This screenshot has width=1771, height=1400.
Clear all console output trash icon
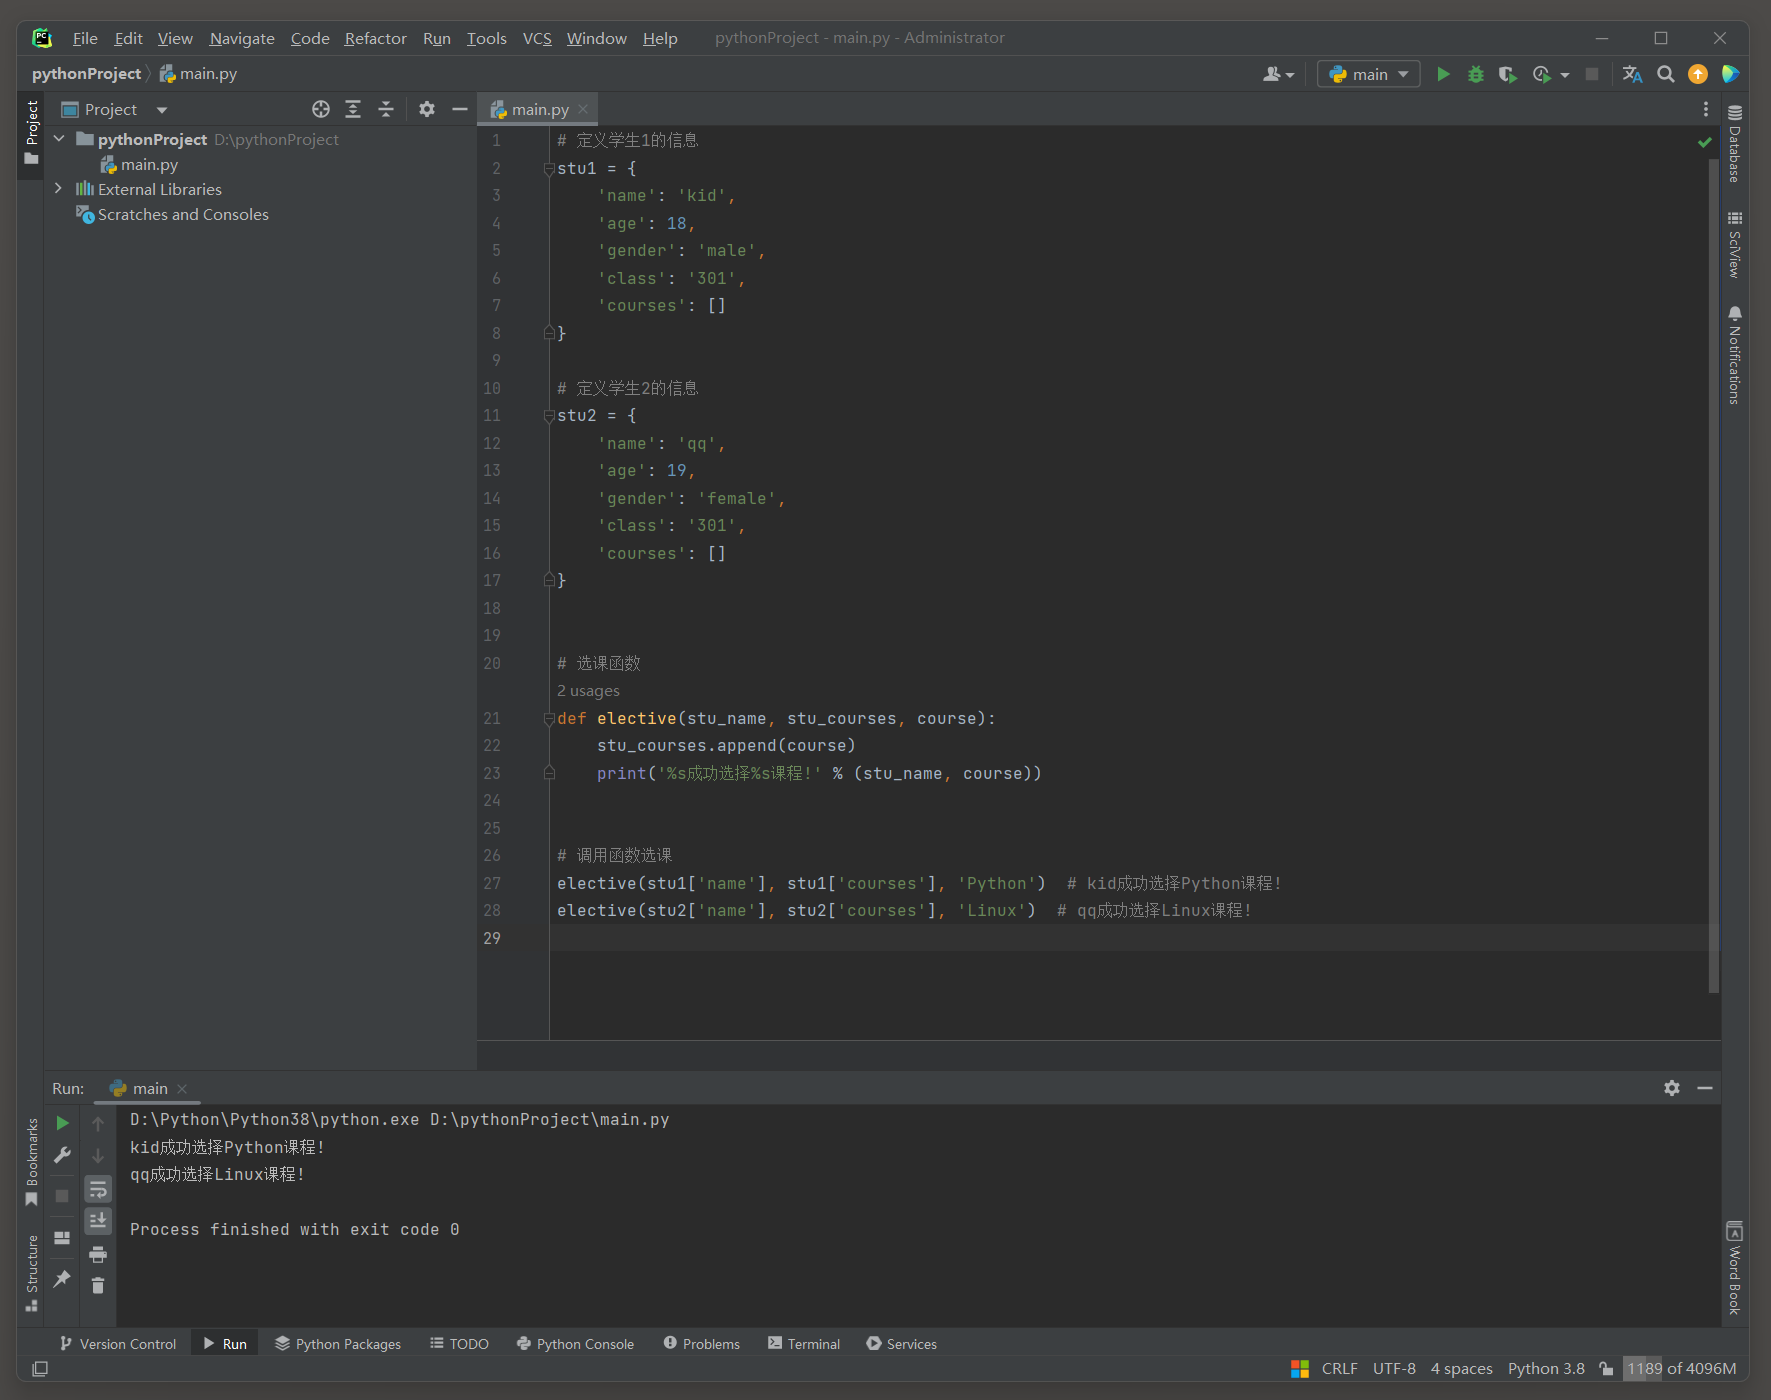tap(98, 1285)
